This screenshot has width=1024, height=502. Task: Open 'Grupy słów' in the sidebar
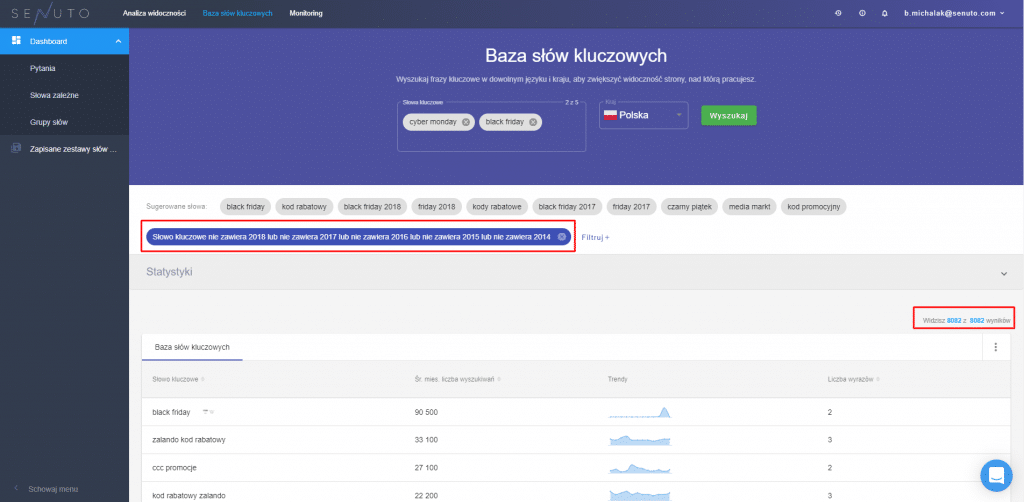click(49, 121)
